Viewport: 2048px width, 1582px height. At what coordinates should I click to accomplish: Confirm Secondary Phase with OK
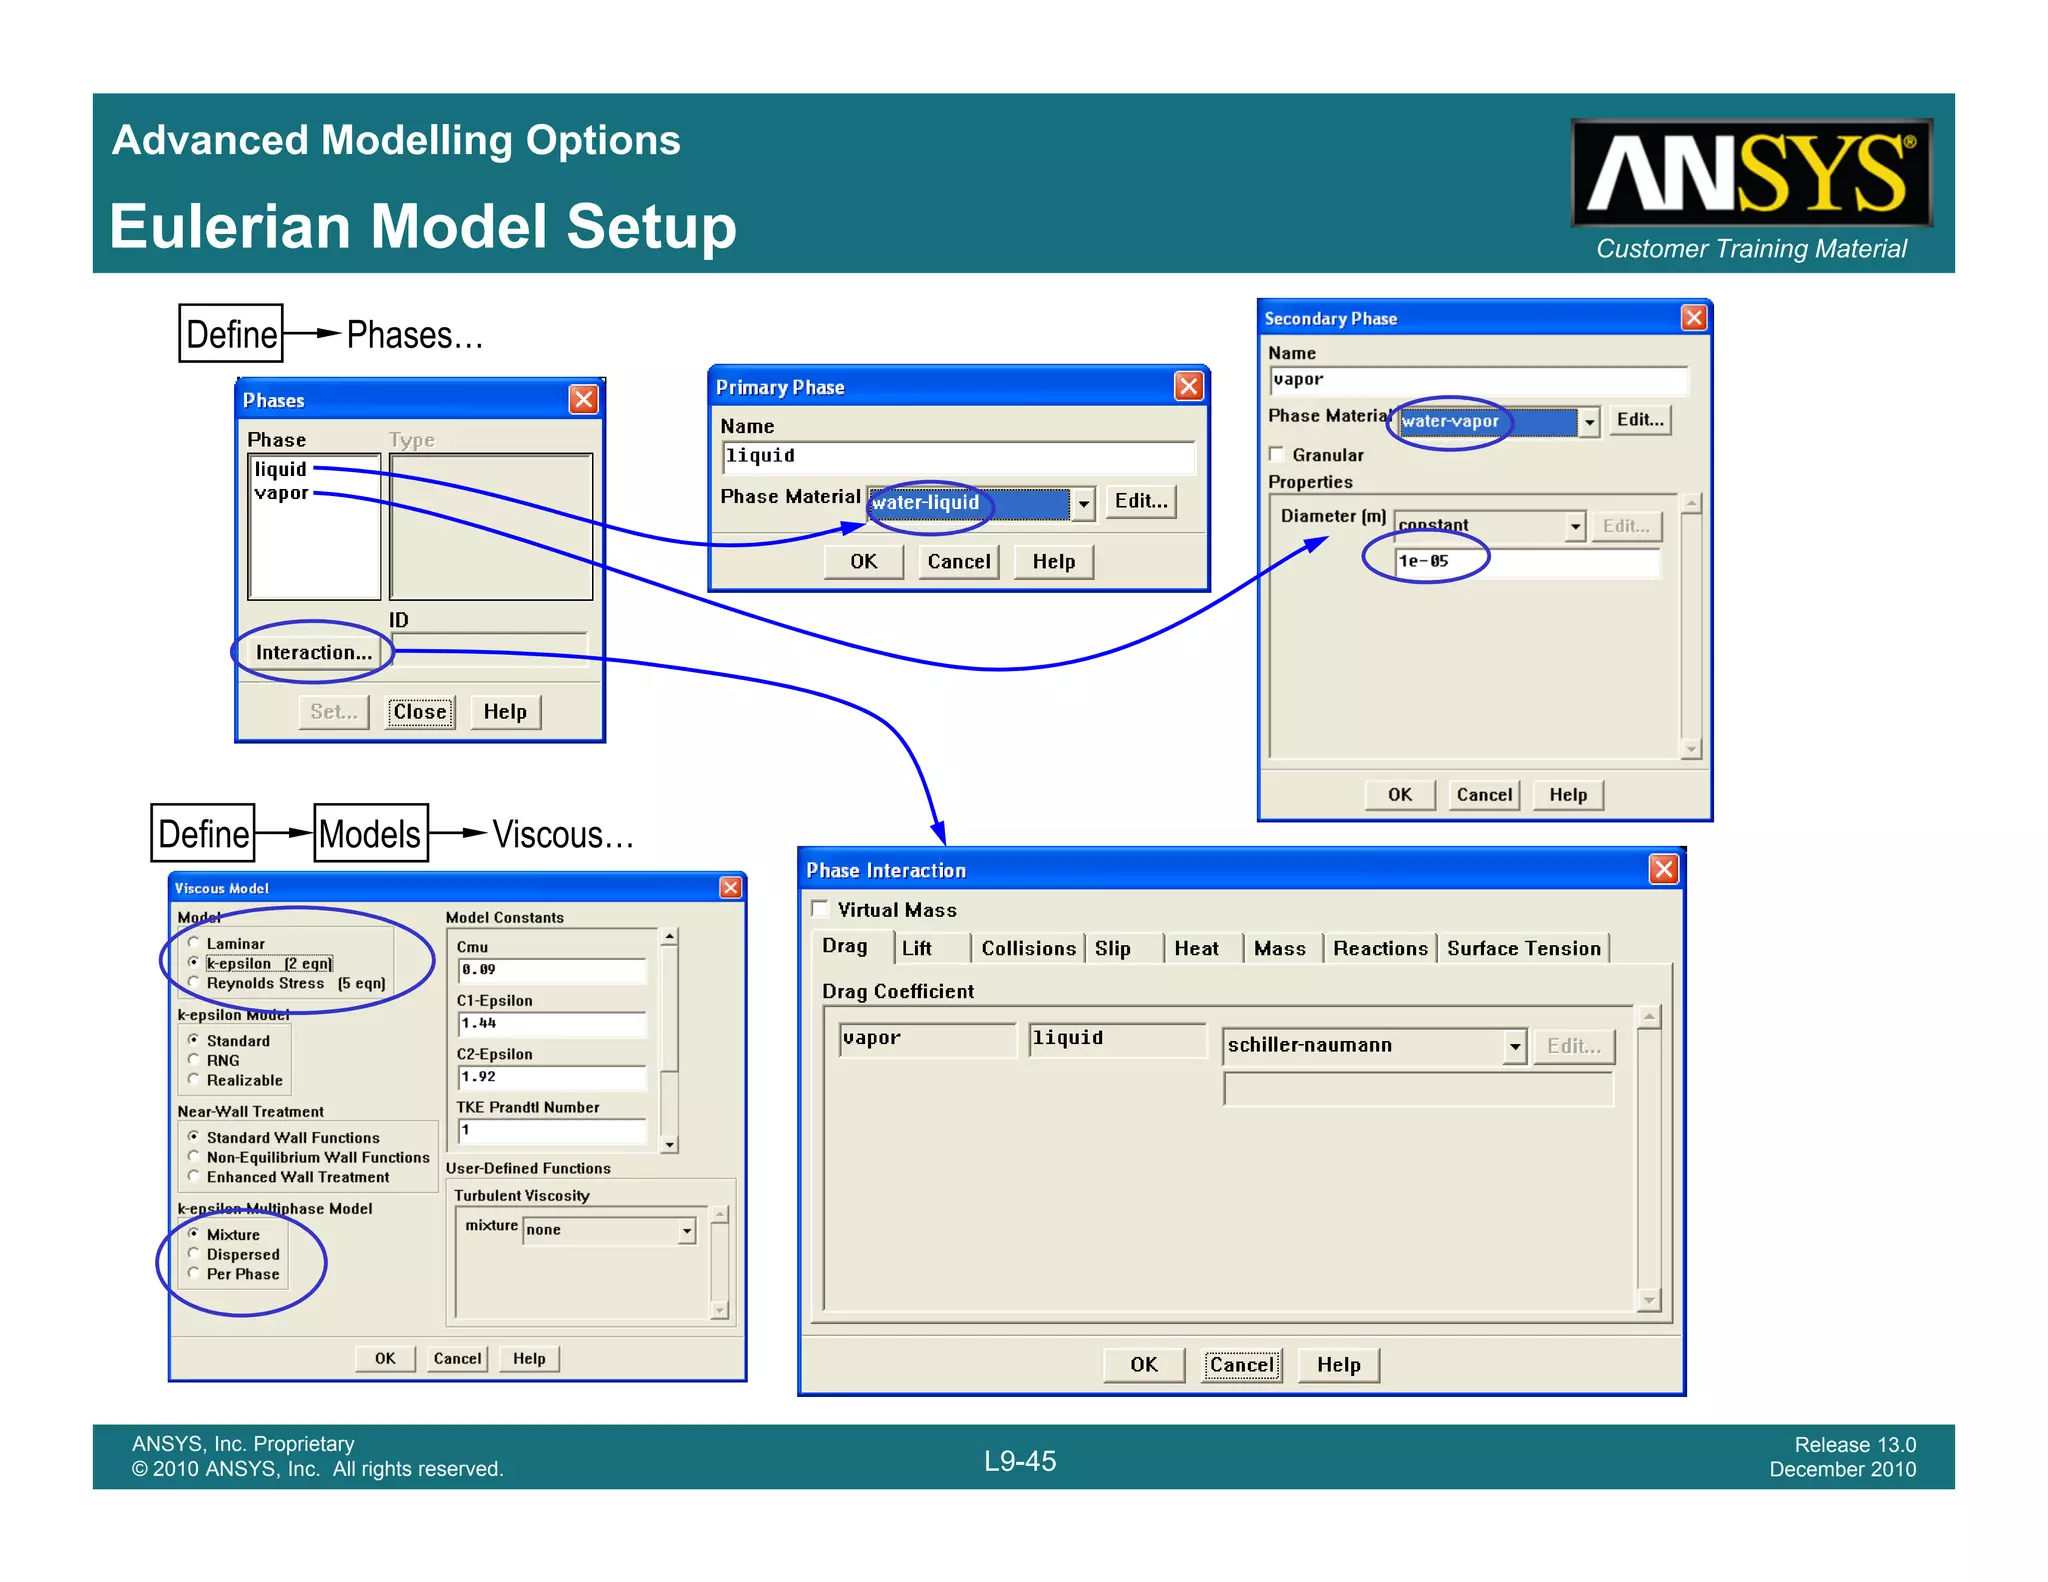pyautogui.click(x=1400, y=795)
